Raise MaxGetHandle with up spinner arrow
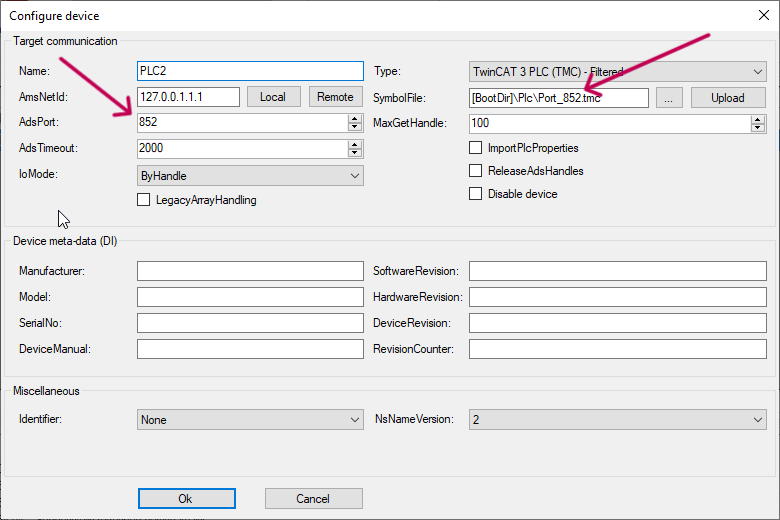Viewport: 780px width, 520px height. tap(757, 118)
